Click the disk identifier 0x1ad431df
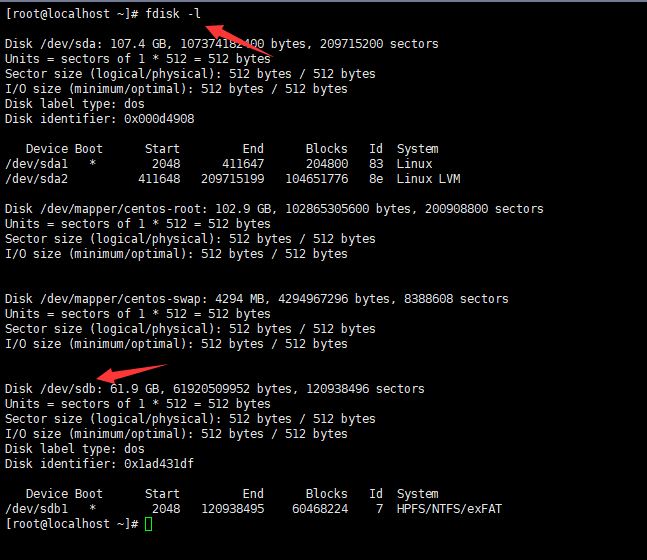Image resolution: width=647 pixels, height=560 pixels. pos(158,464)
